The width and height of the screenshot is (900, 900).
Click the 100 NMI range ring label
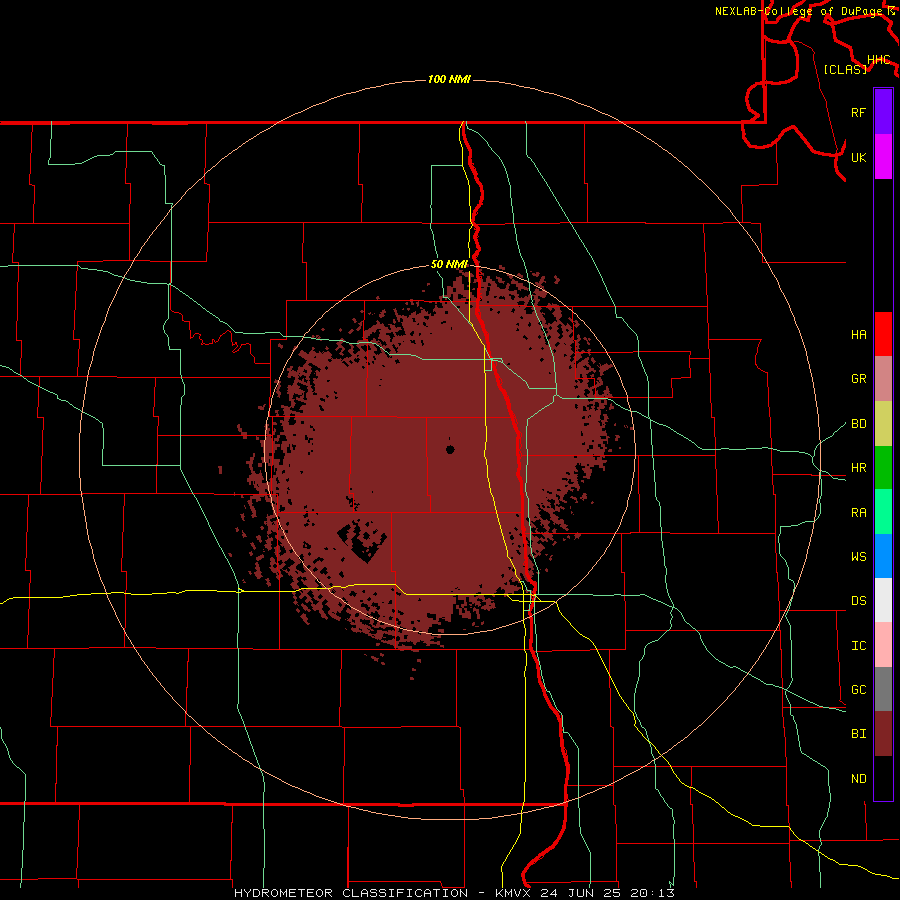coord(449,79)
